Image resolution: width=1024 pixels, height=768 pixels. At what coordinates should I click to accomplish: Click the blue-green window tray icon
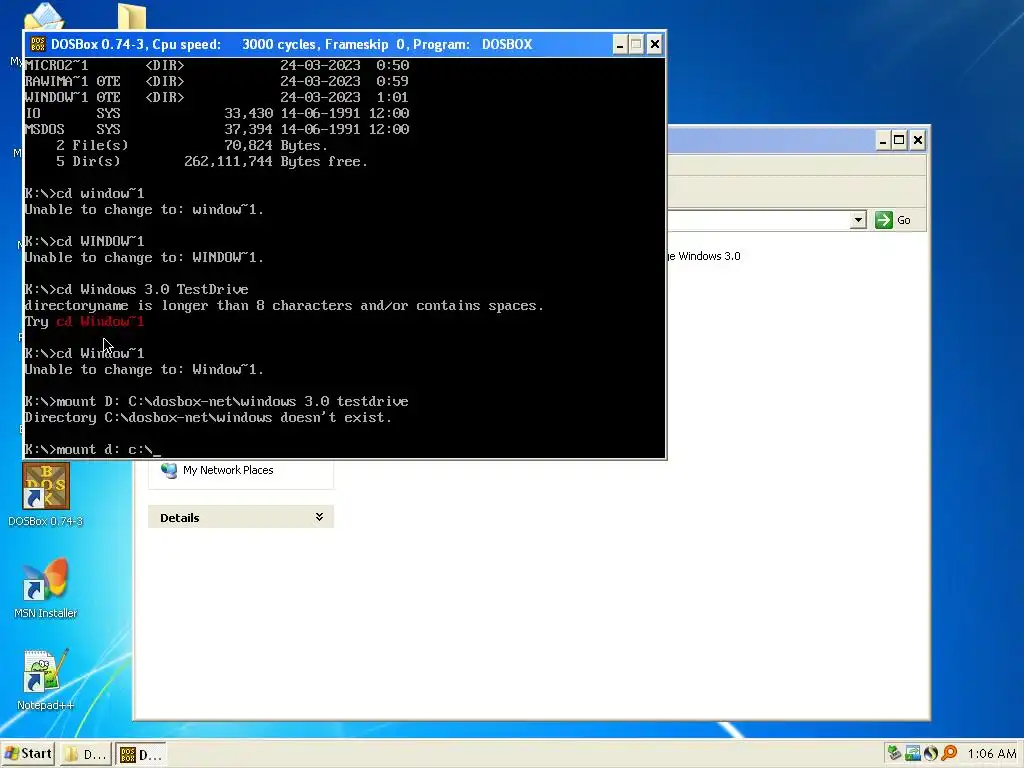pos(912,753)
